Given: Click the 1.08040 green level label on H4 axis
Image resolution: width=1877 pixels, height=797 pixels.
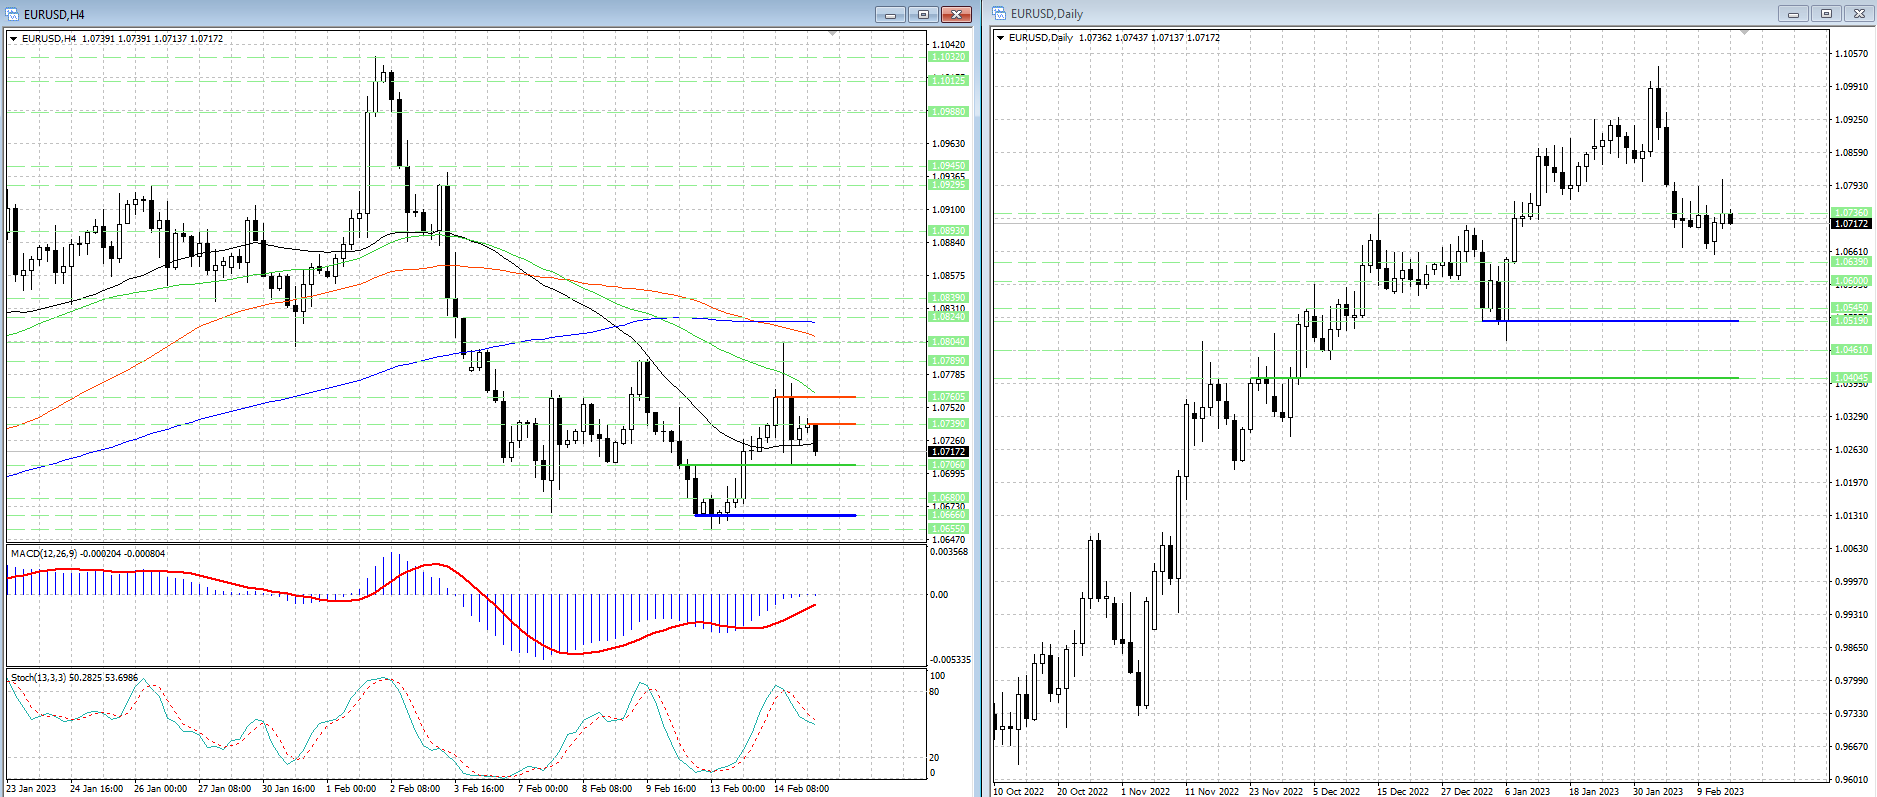Looking at the screenshot, I should coord(949,342).
